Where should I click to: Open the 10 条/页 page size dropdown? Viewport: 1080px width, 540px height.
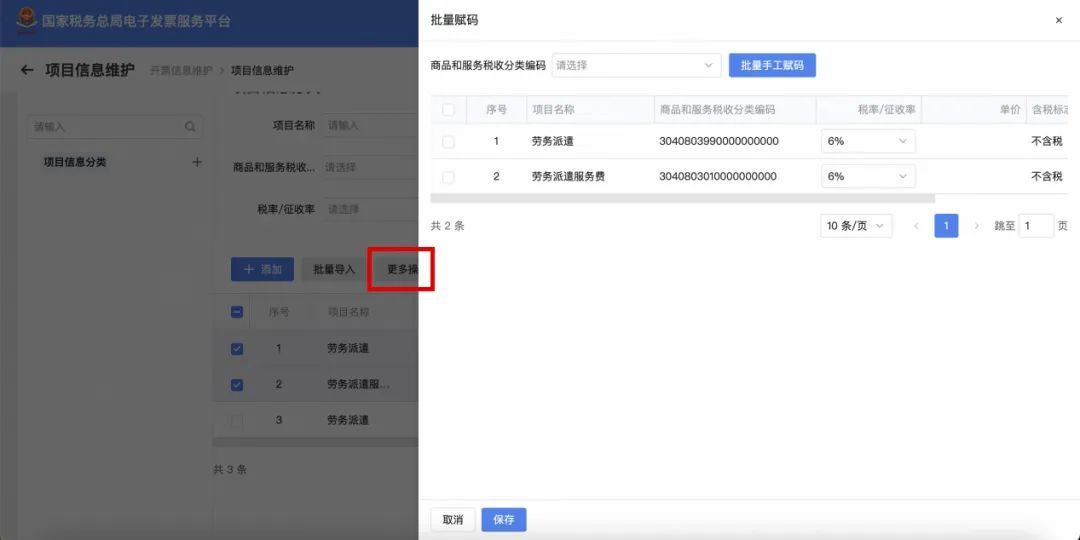click(x=856, y=226)
